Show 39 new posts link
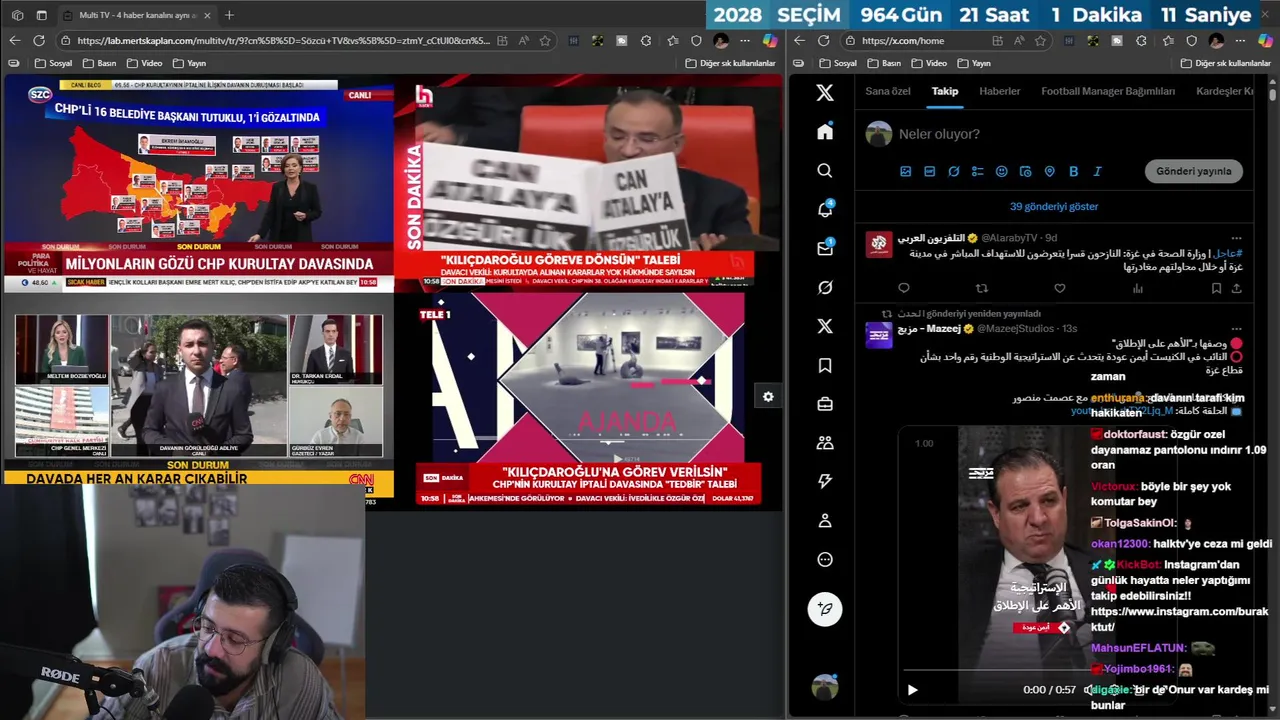This screenshot has height=720, width=1280. (x=1054, y=206)
